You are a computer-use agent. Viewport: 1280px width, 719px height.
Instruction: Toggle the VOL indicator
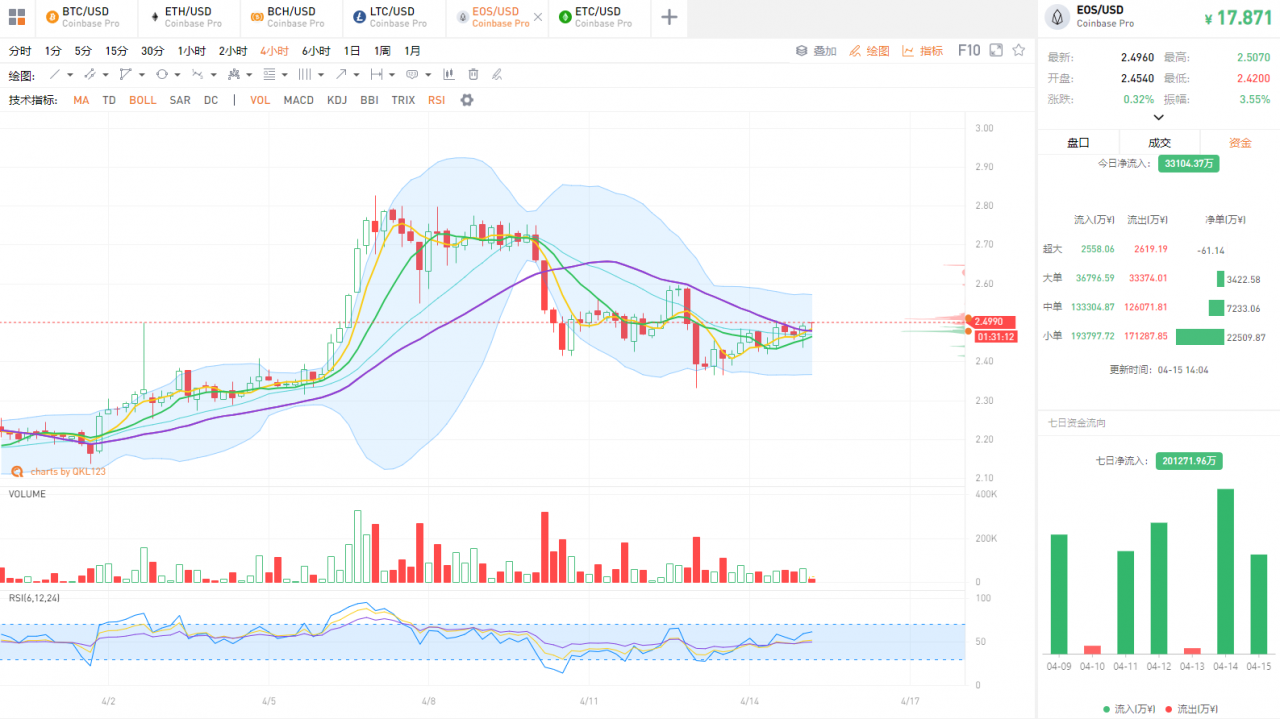[260, 99]
